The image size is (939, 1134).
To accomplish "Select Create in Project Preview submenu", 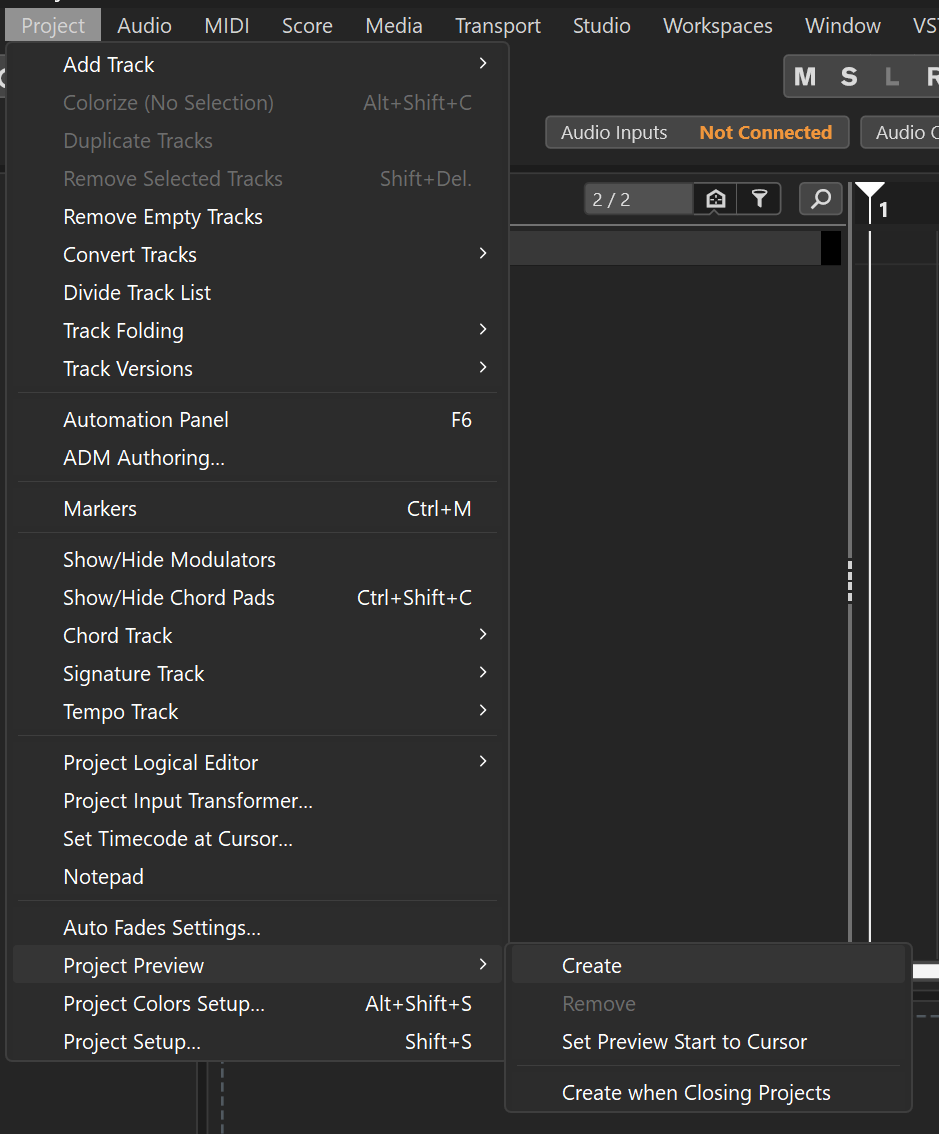I will (x=592, y=966).
